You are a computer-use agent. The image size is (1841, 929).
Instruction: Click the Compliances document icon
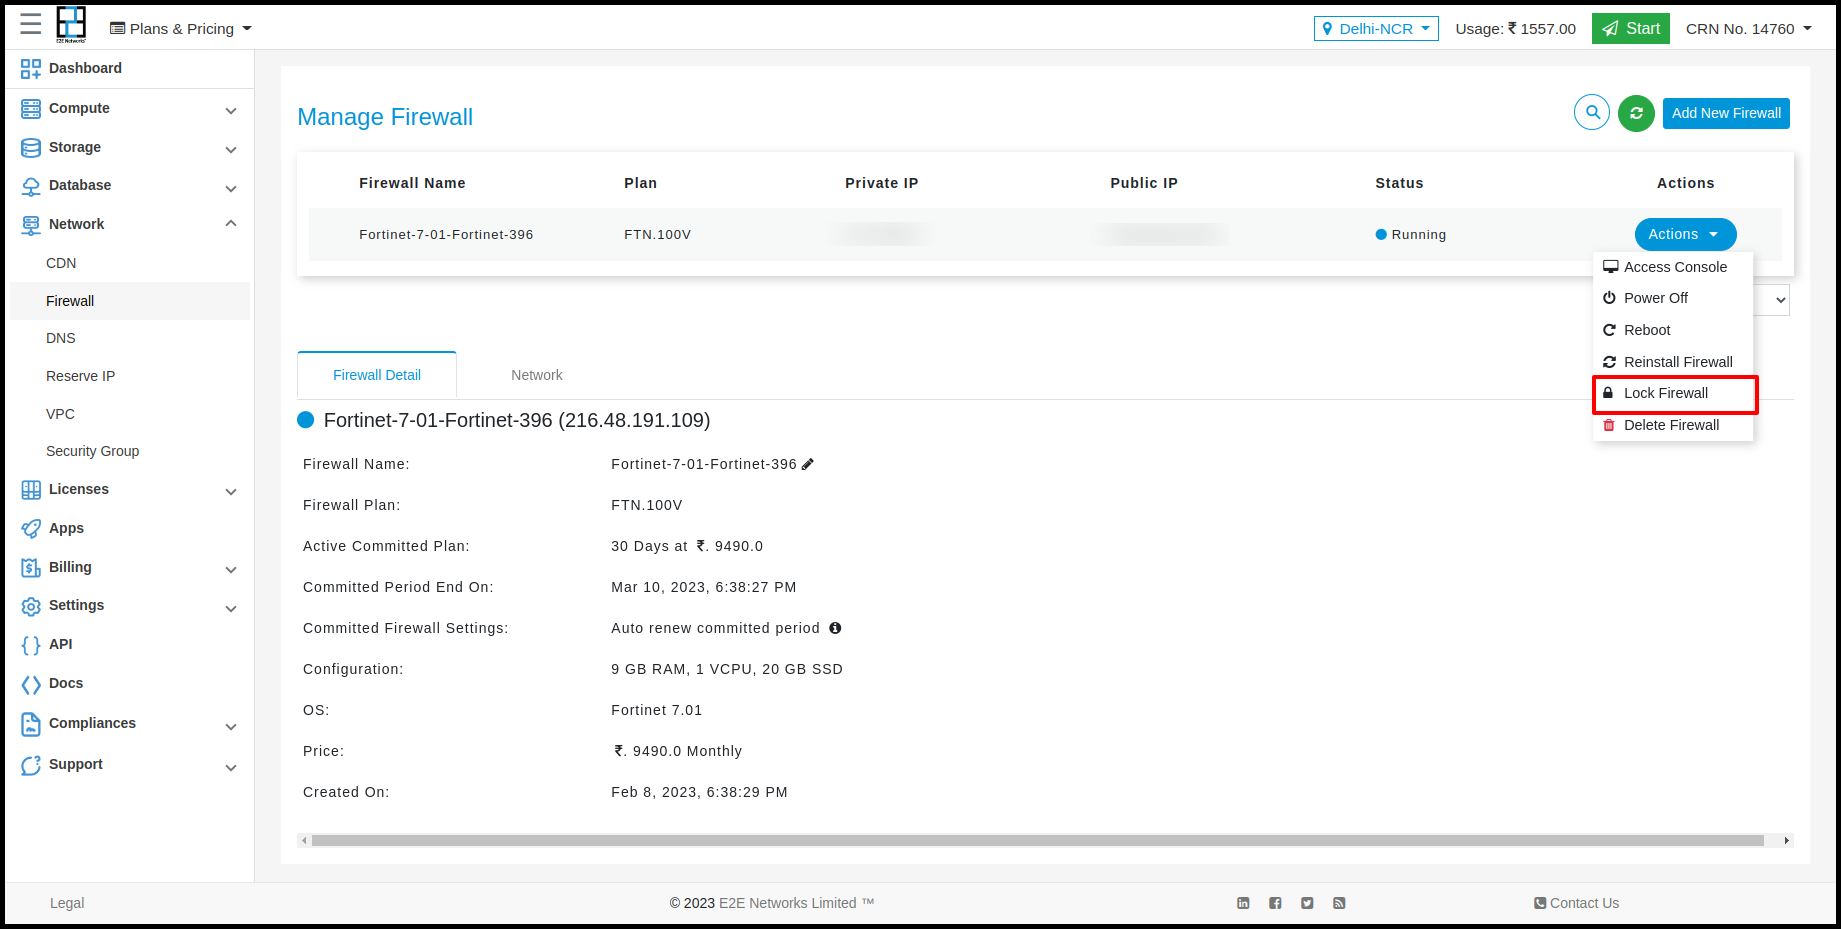pyautogui.click(x=31, y=724)
